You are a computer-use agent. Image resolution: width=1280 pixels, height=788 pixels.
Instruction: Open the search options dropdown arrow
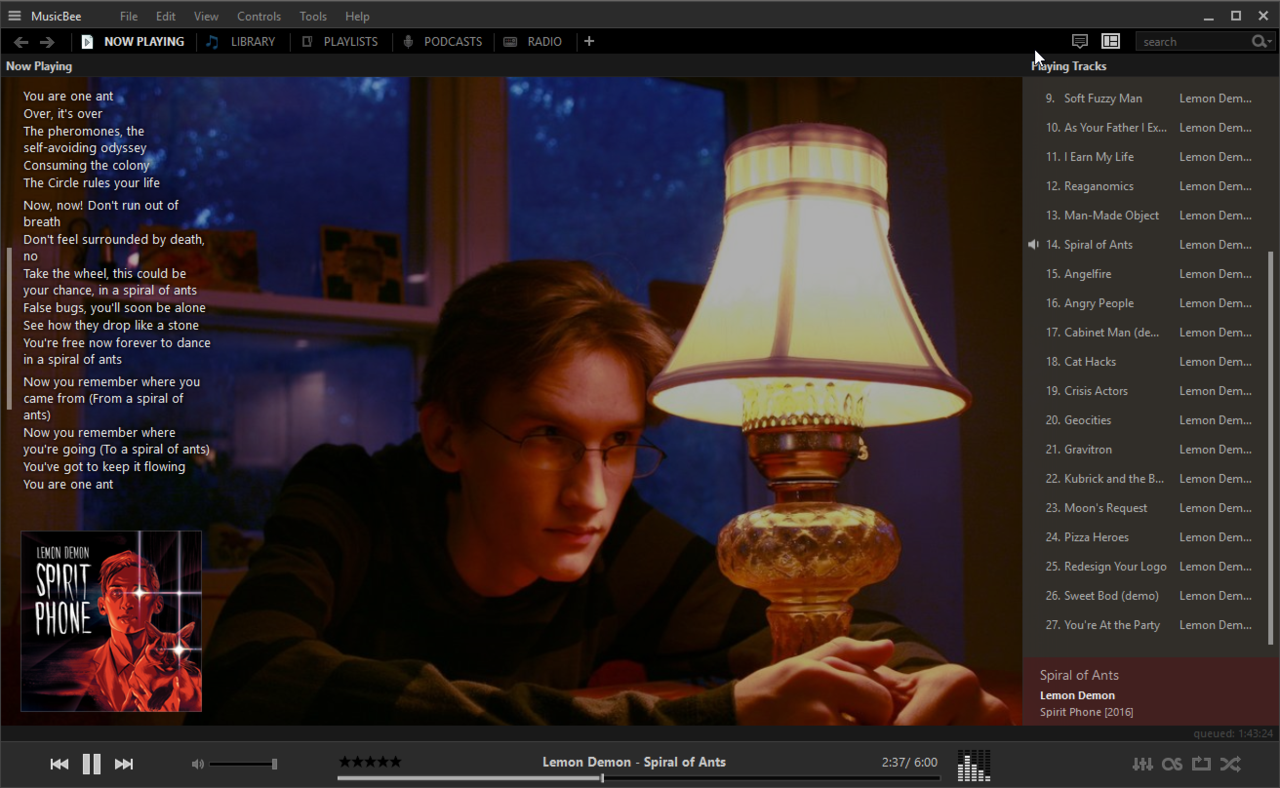(1269, 42)
